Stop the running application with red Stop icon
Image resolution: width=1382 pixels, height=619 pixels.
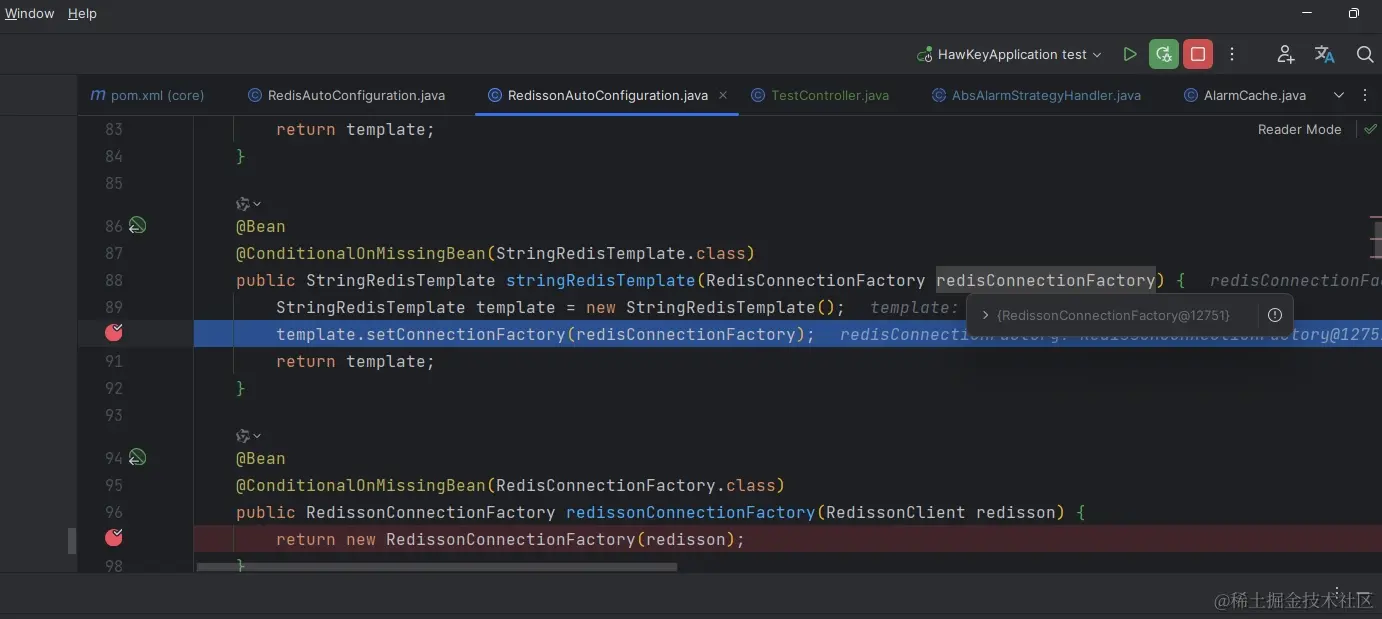click(x=1198, y=55)
